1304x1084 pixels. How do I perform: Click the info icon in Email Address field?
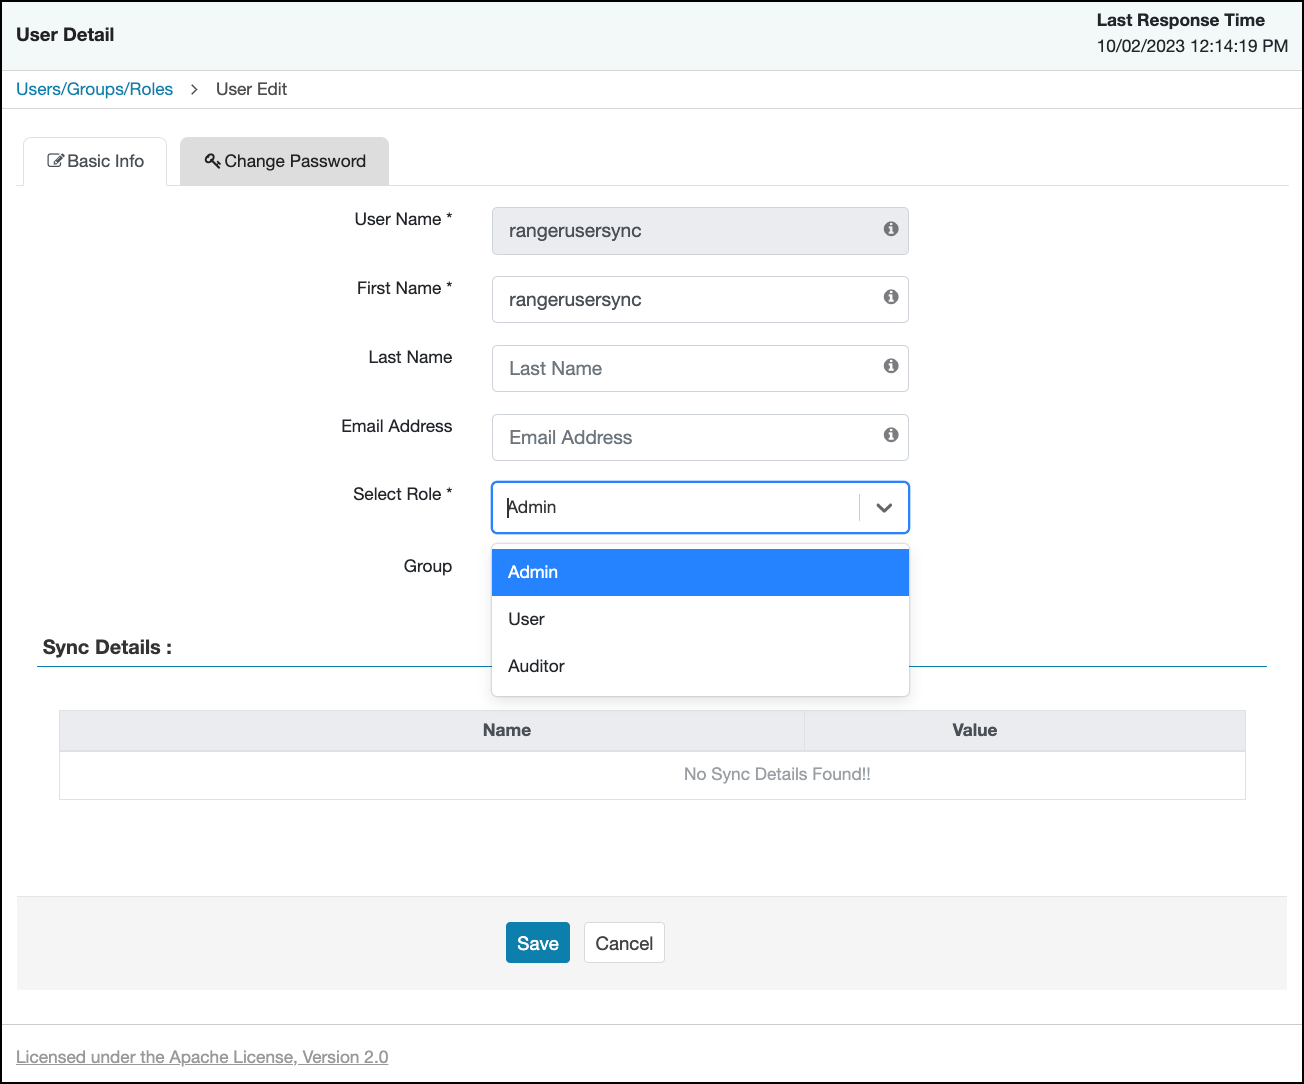(890, 435)
